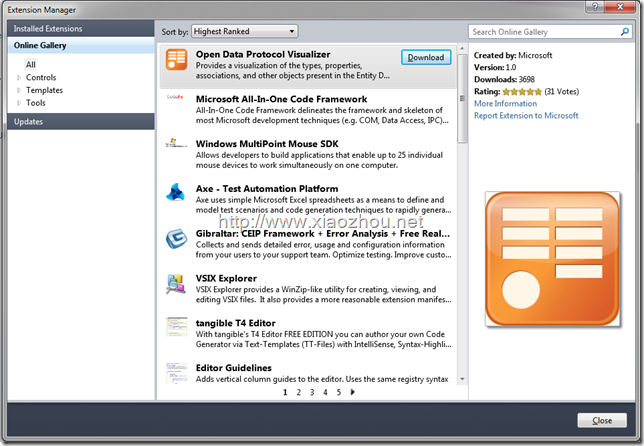Open the More Information link
Viewport: 644px width, 446px height.
tap(505, 103)
